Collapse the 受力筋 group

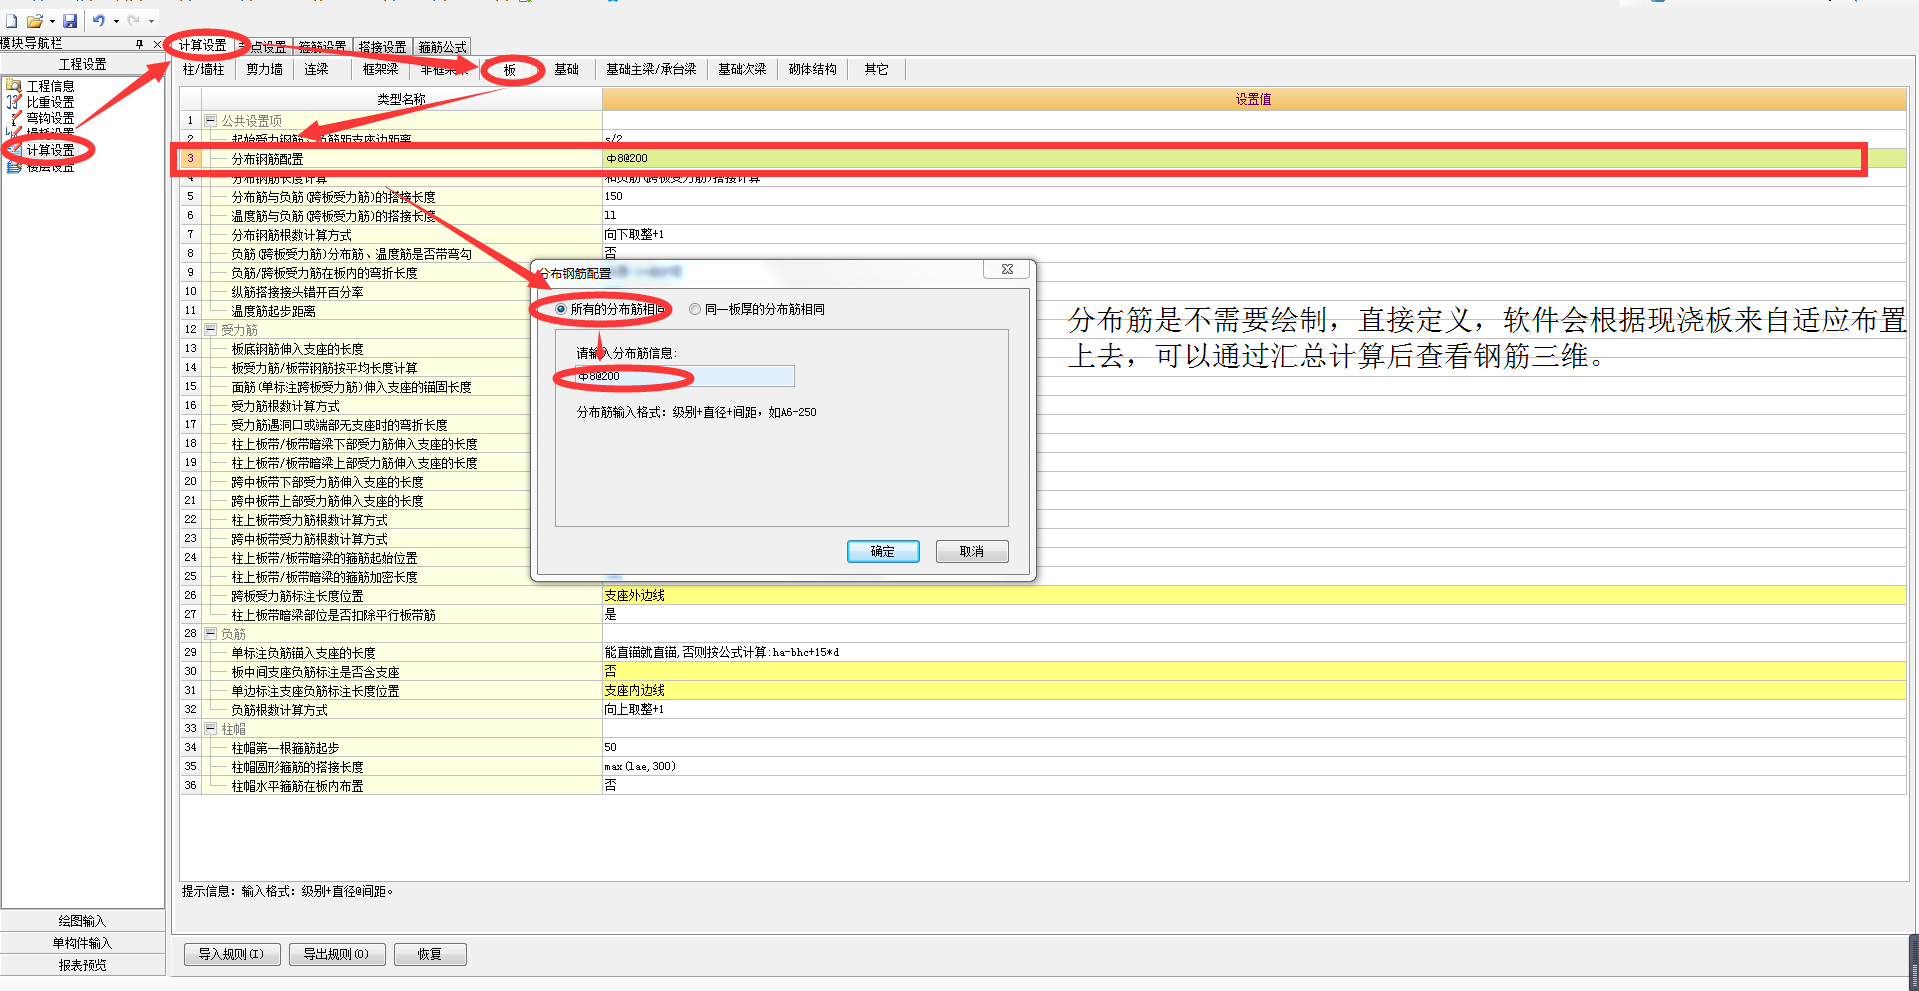pos(211,329)
